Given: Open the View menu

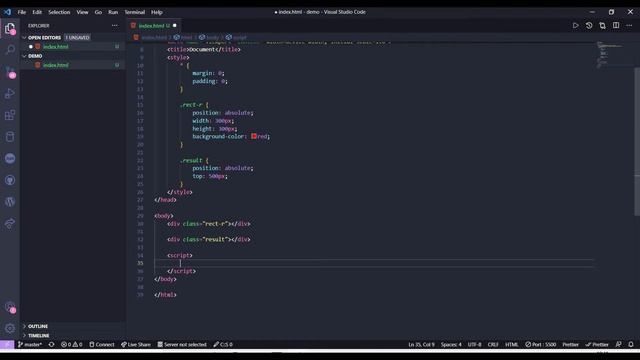Looking at the screenshot, I should click(82, 12).
